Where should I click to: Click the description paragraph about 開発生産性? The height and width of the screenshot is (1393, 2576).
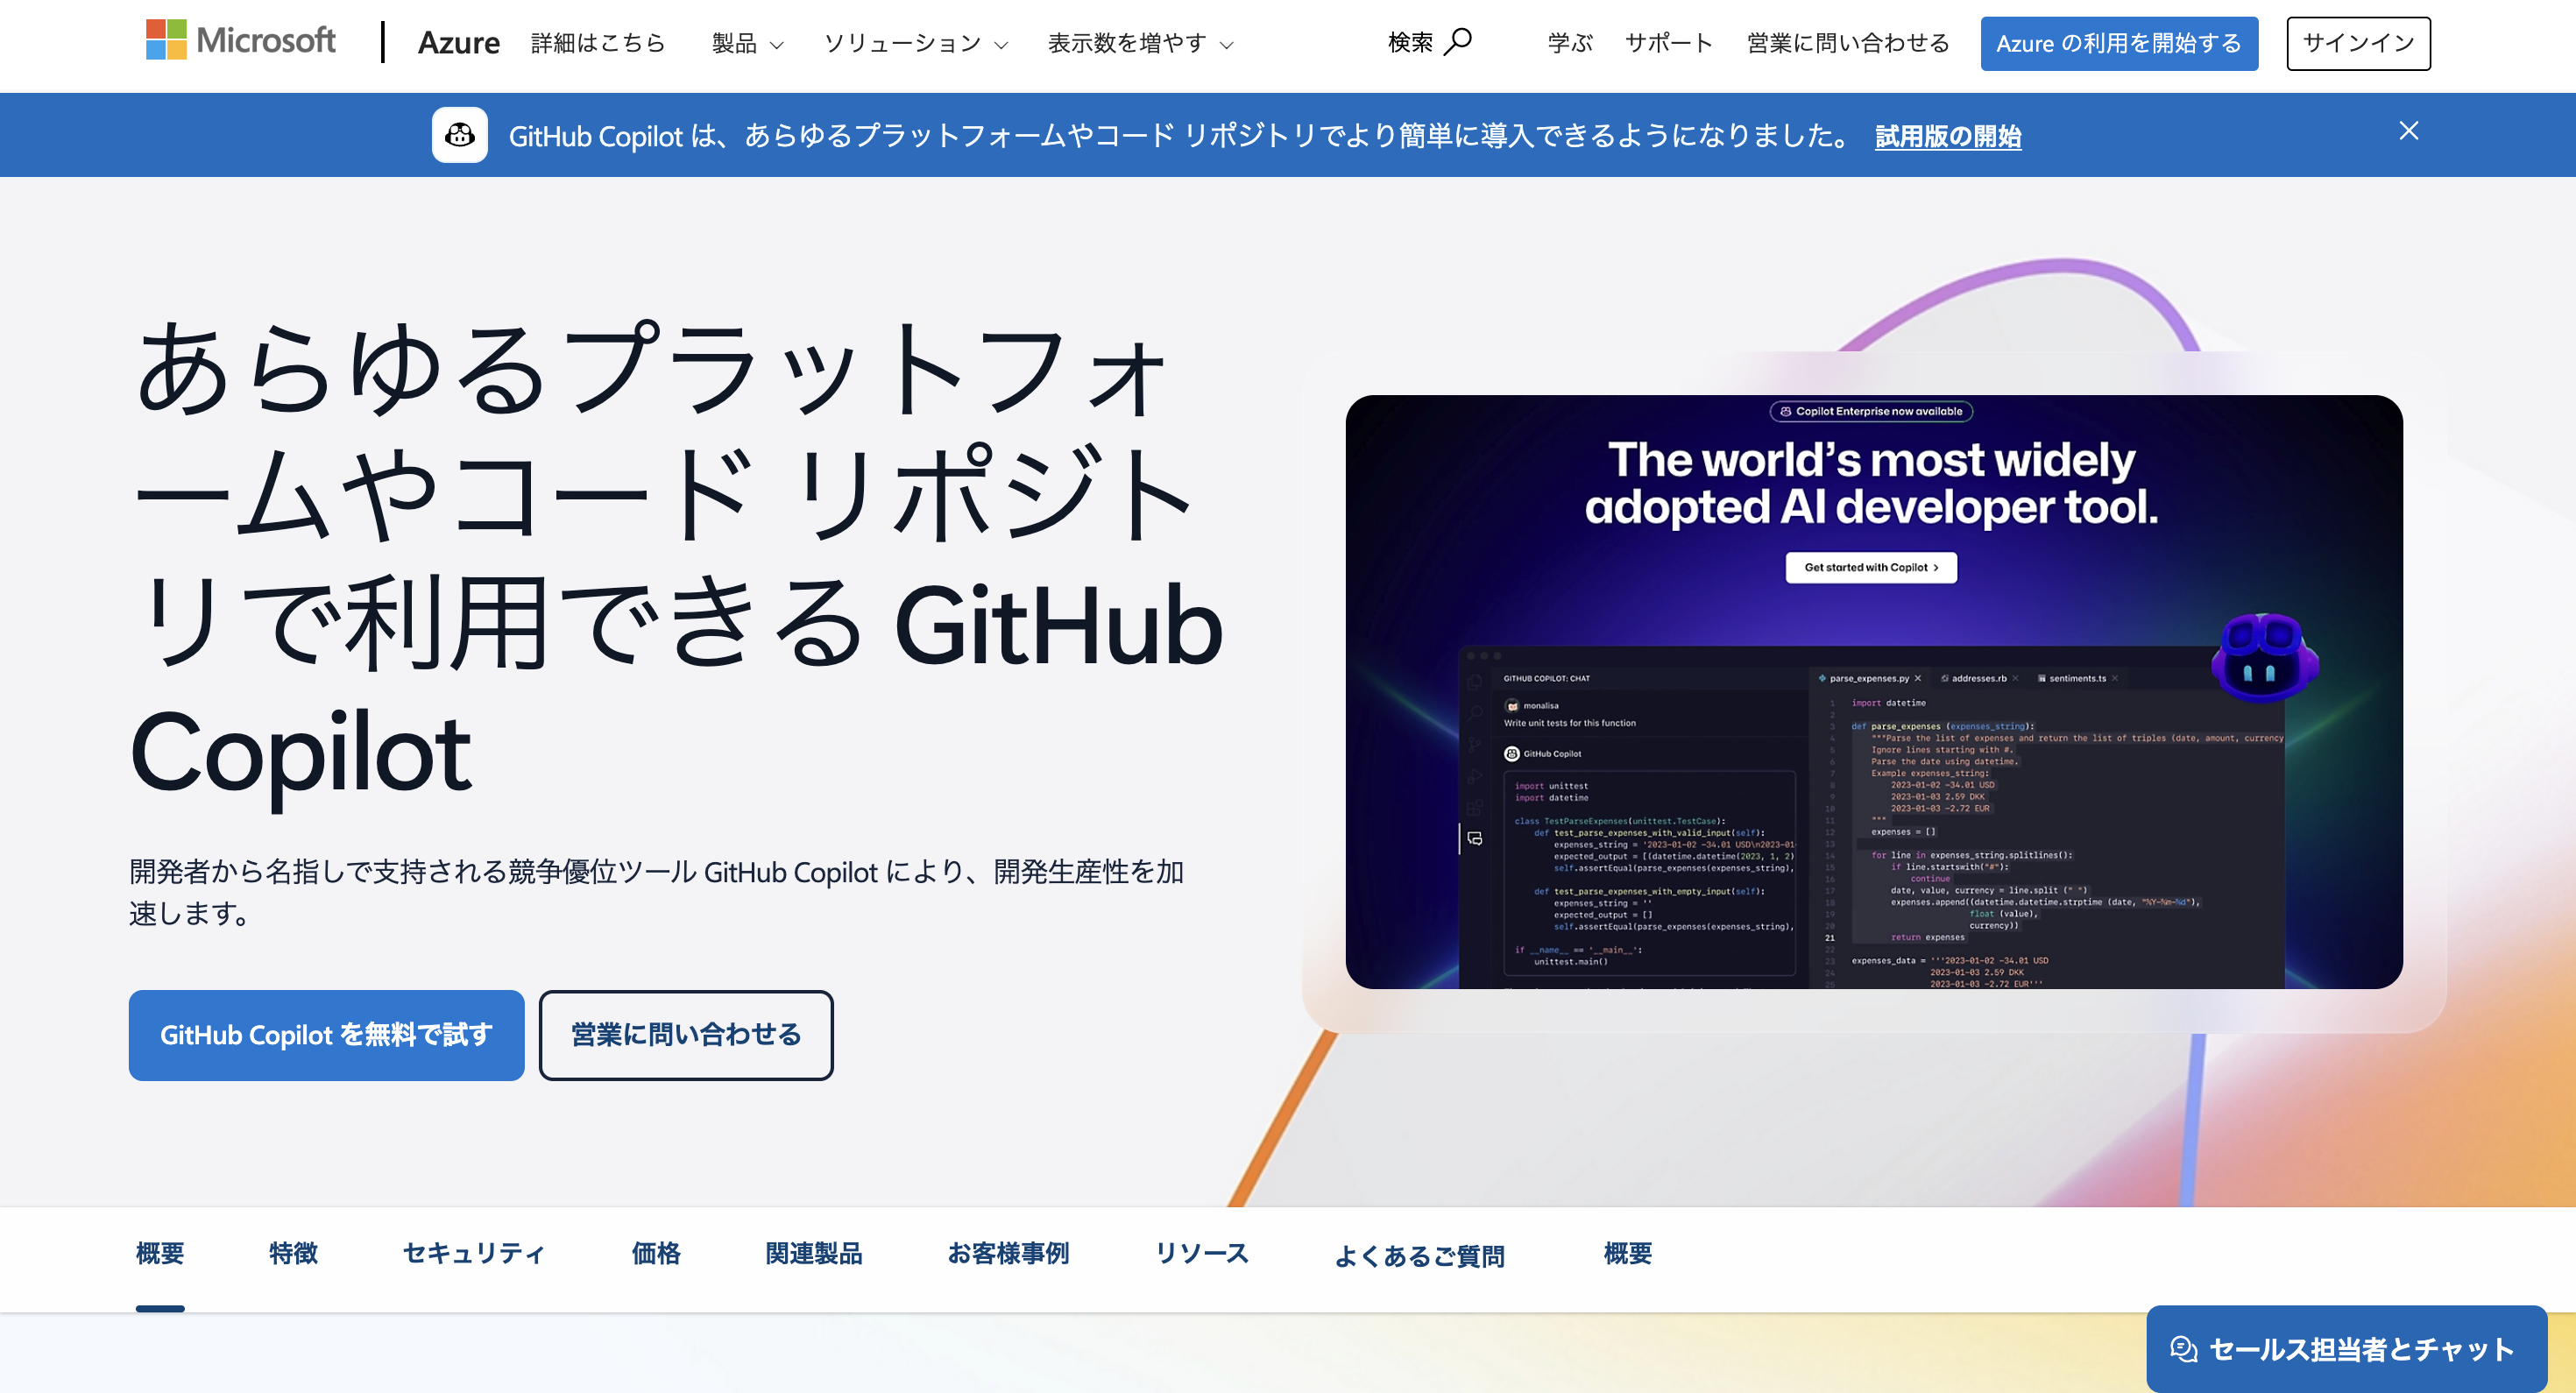click(x=656, y=892)
